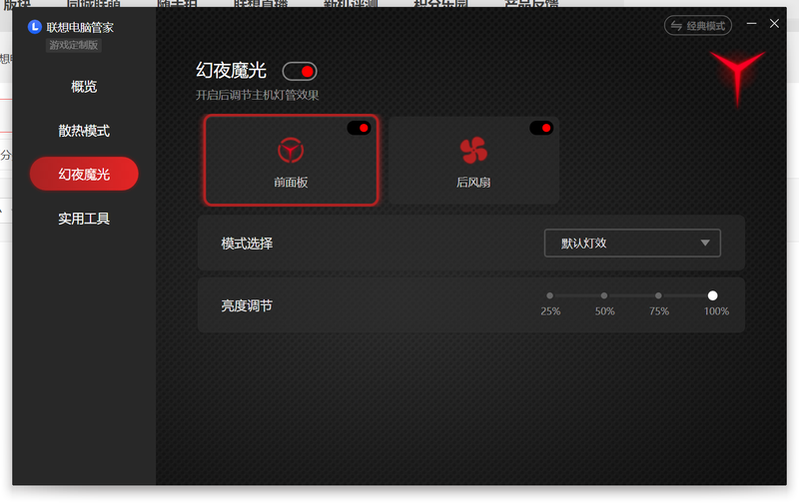Click the front panel (前面板) steering wheel icon
The height and width of the screenshot is (503, 799).
click(291, 150)
